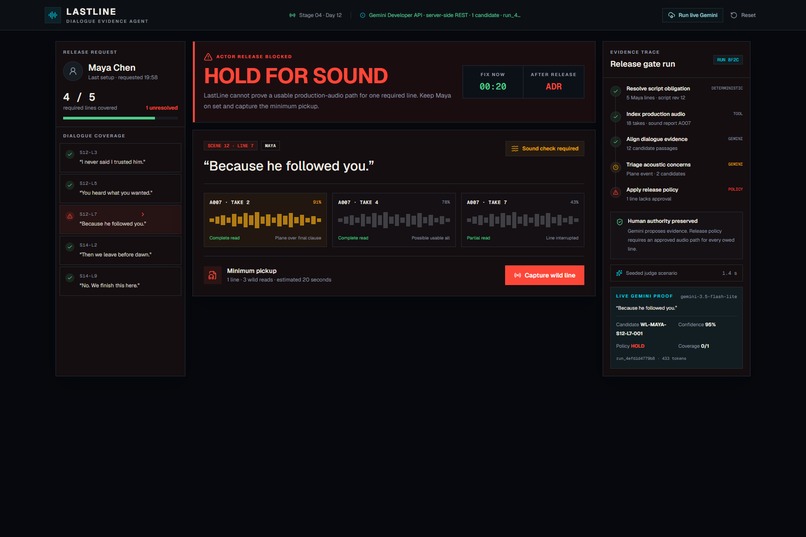This screenshot has height=537, width=806.
Task: Click the Apply release policy warning icon
Action: (x=615, y=192)
